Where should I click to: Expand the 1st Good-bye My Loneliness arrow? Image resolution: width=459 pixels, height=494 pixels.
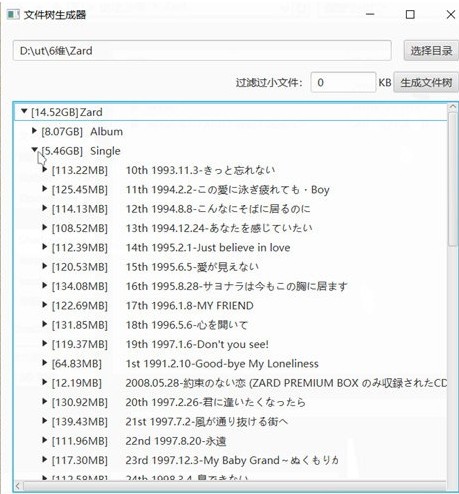(44, 363)
